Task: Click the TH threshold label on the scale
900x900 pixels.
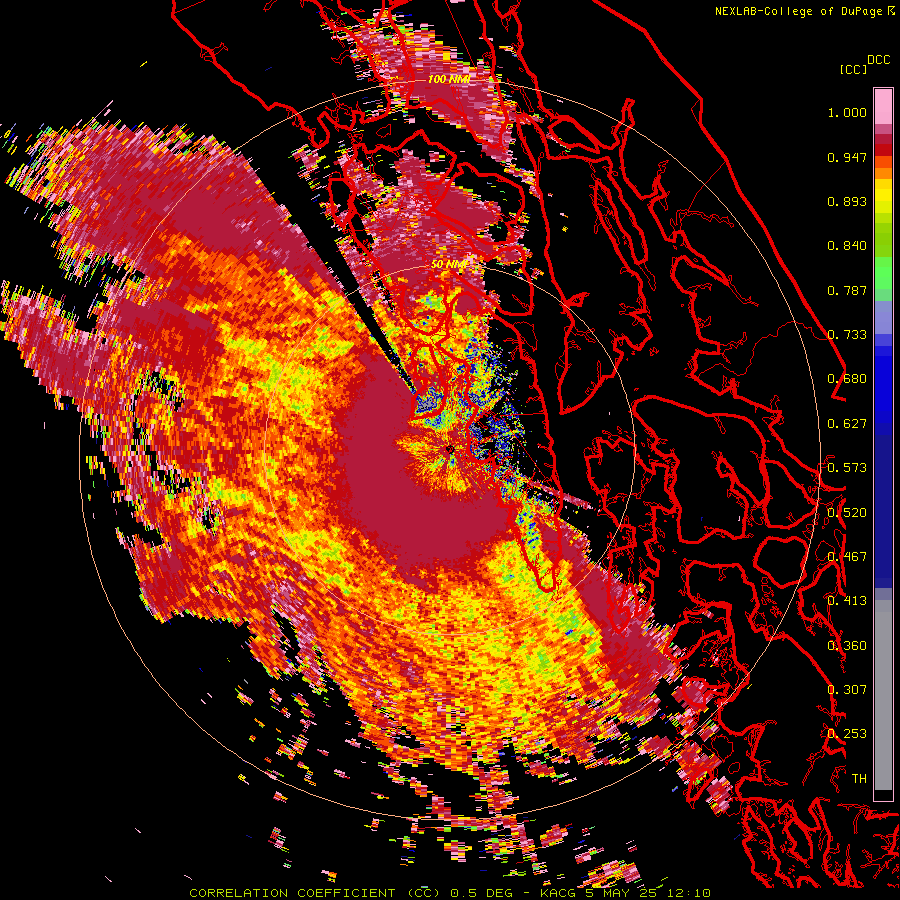Action: point(859,779)
